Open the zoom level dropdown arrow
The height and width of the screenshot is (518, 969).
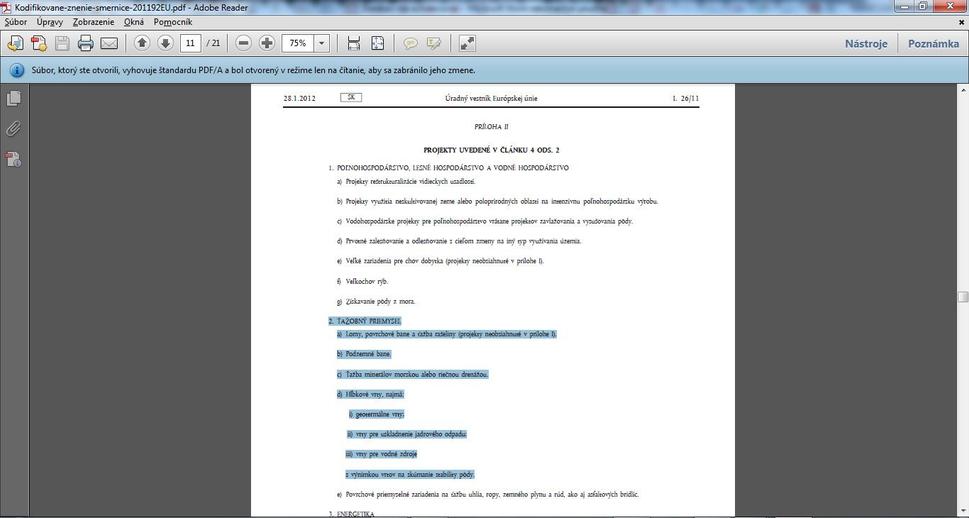pos(322,43)
